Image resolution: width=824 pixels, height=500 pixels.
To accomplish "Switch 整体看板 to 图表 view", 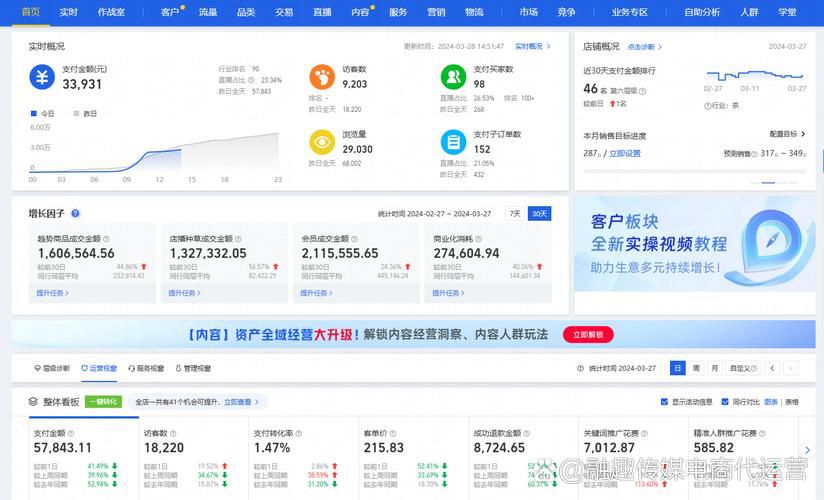I will coord(771,402).
